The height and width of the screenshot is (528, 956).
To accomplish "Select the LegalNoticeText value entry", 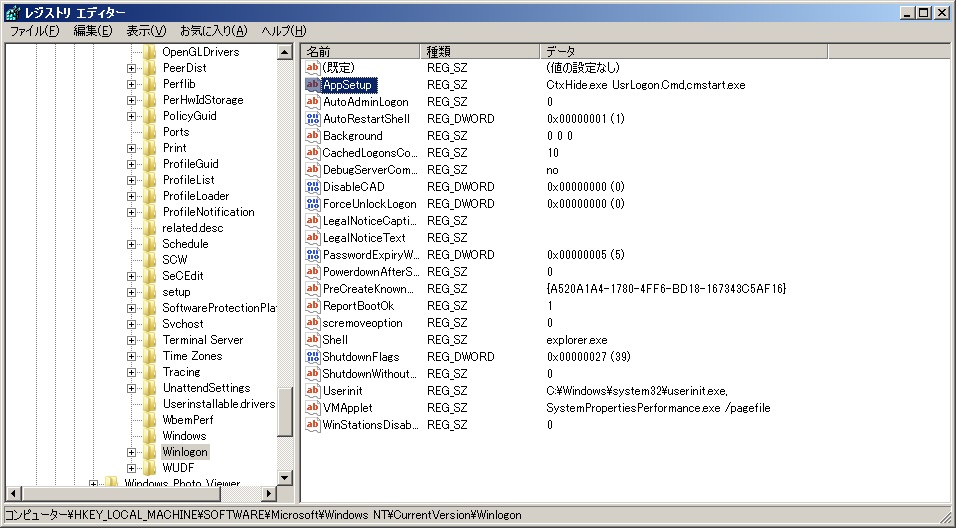I will [x=363, y=238].
